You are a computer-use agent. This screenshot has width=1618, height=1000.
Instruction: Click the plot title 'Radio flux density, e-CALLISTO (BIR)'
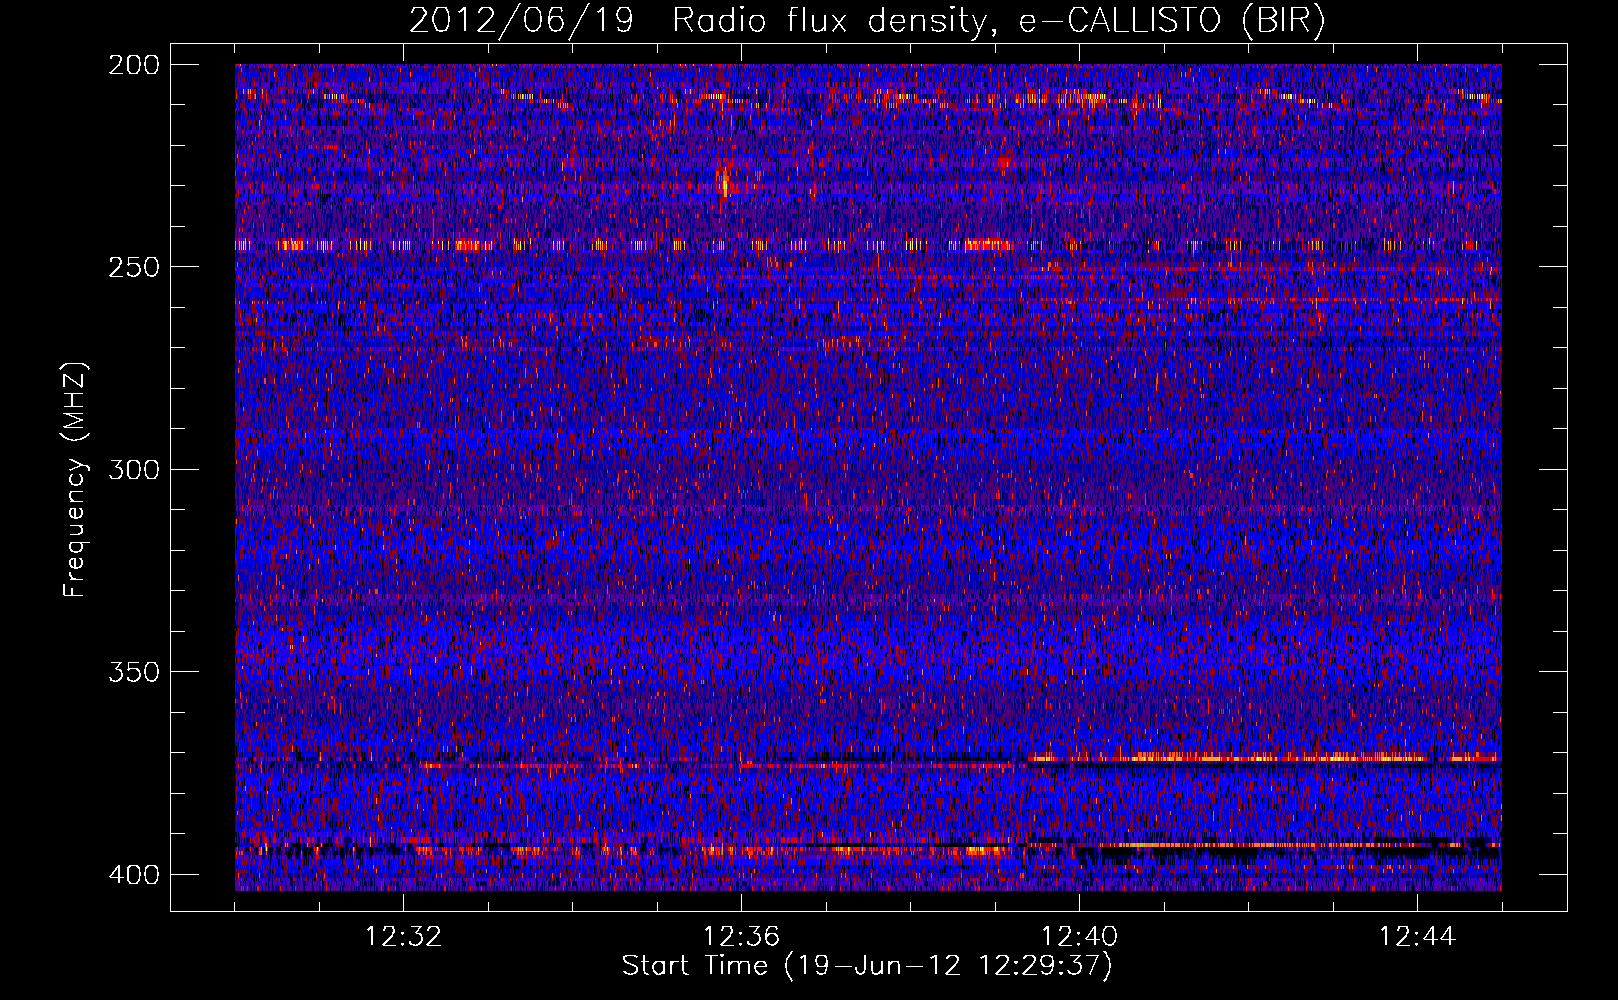click(998, 21)
